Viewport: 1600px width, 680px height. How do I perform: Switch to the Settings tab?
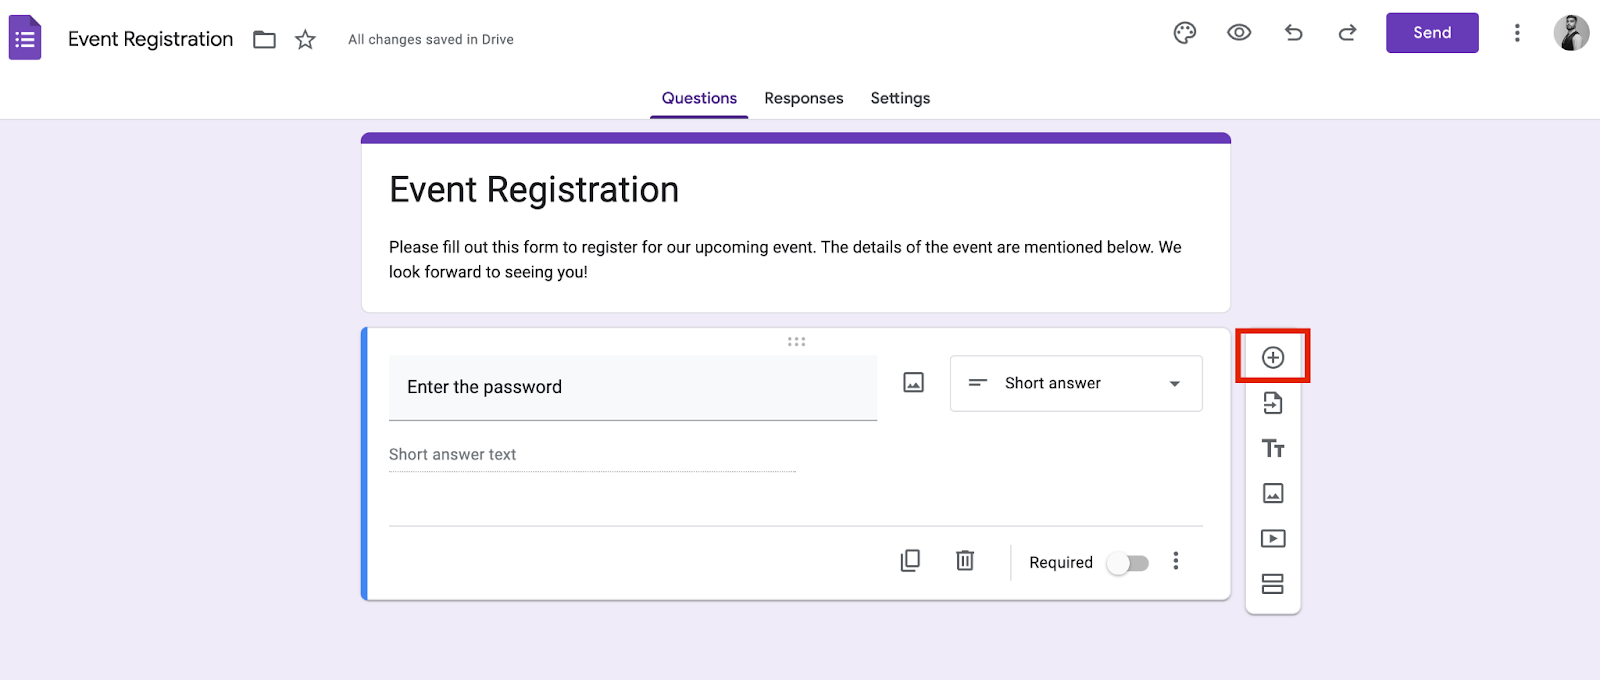coord(900,98)
